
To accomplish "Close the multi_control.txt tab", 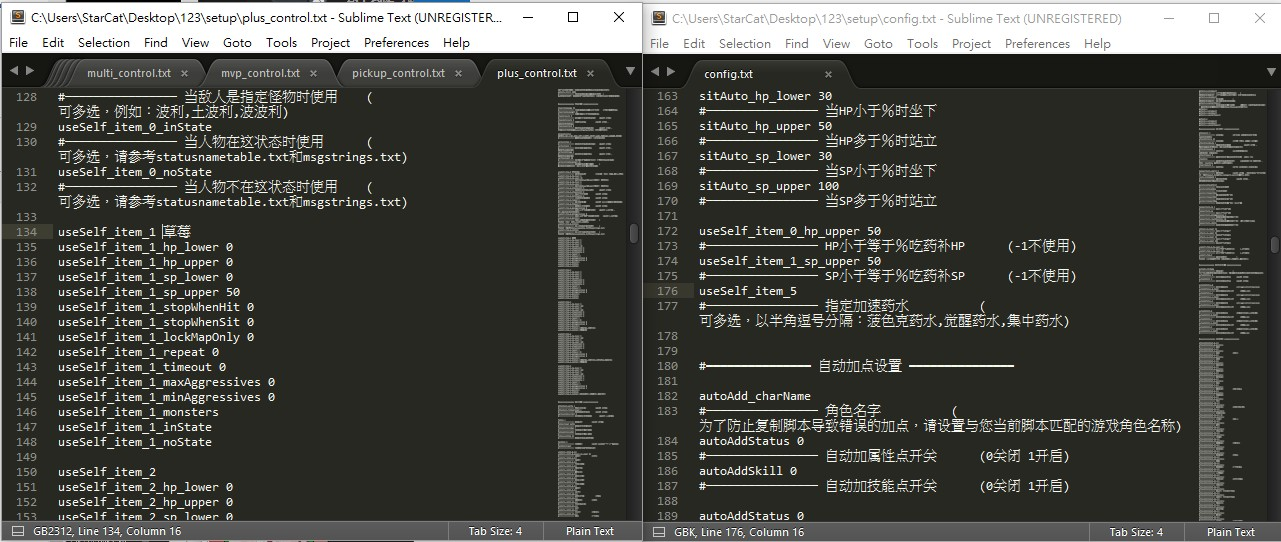I will 188,73.
